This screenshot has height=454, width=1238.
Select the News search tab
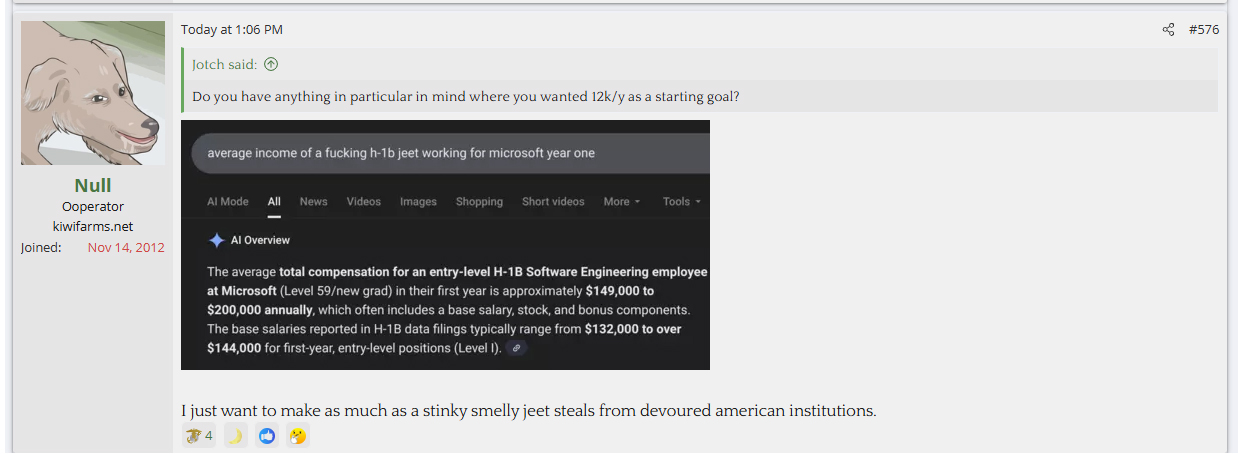click(x=313, y=201)
